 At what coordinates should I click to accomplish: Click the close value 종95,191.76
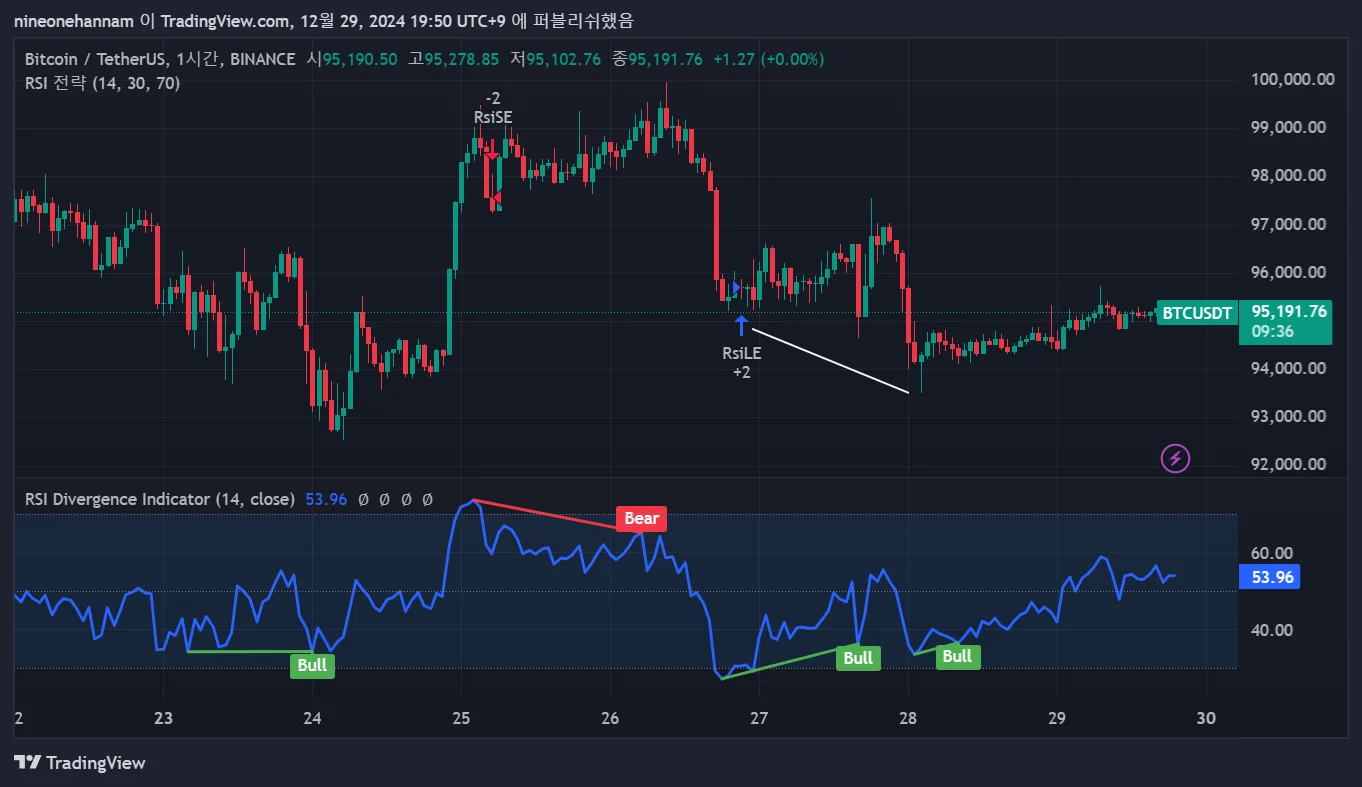[658, 59]
